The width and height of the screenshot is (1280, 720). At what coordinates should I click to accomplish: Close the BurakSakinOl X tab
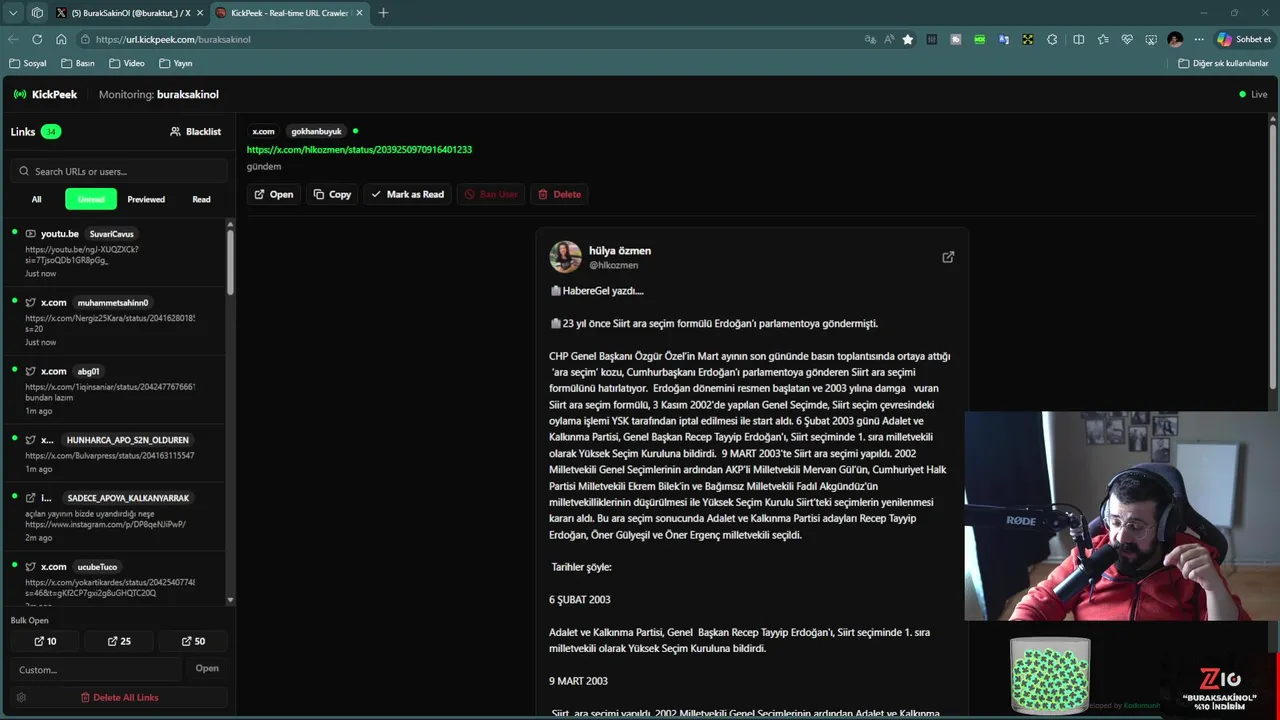pyautogui.click(x=198, y=13)
